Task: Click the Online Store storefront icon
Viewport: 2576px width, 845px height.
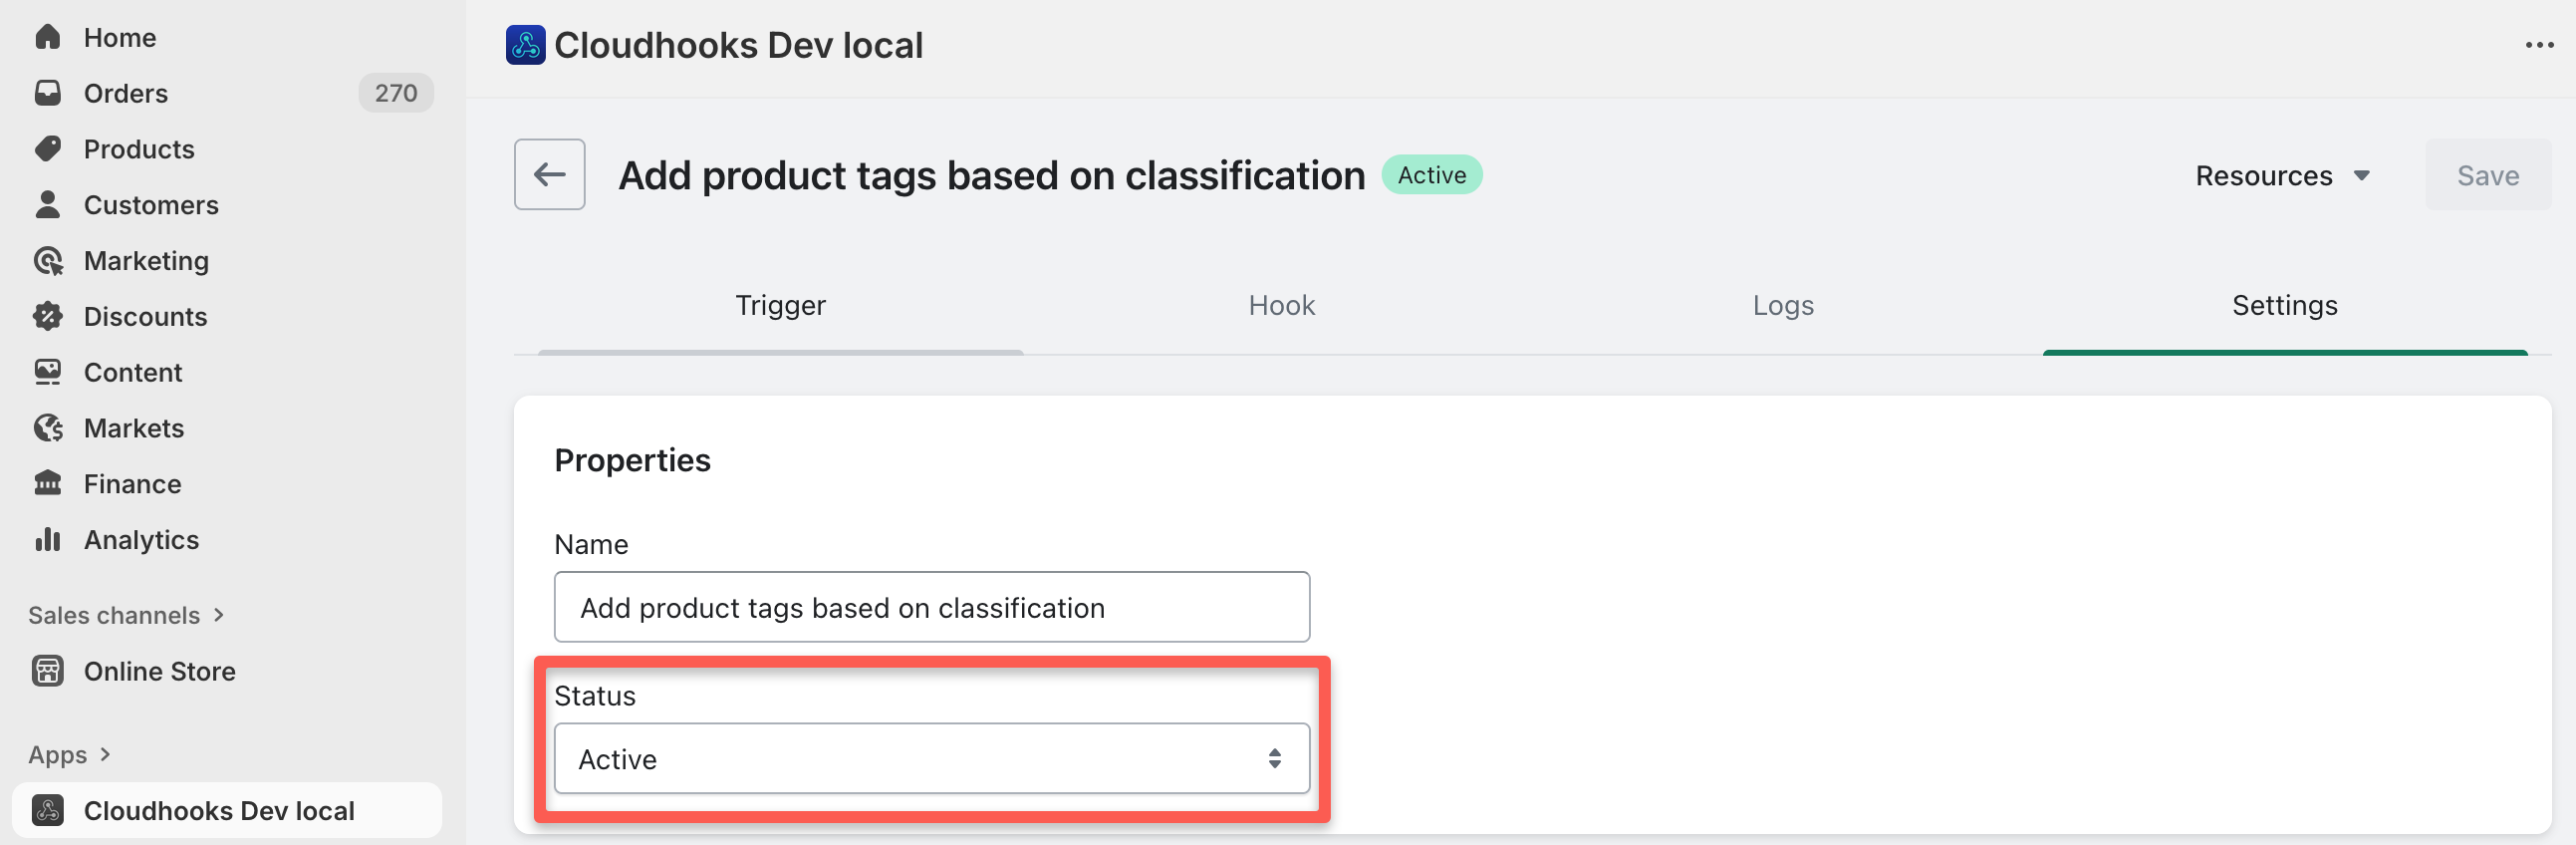Action: coord(47,671)
